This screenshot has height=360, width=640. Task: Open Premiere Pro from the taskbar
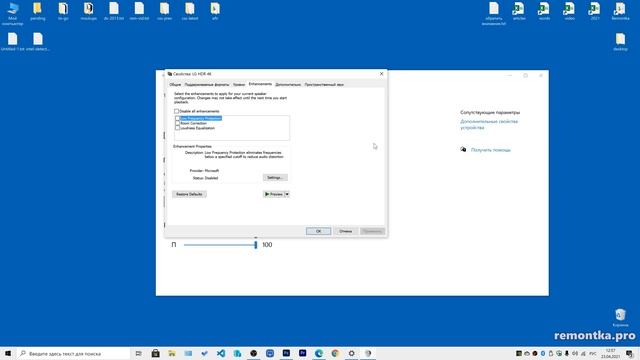pos(302,353)
